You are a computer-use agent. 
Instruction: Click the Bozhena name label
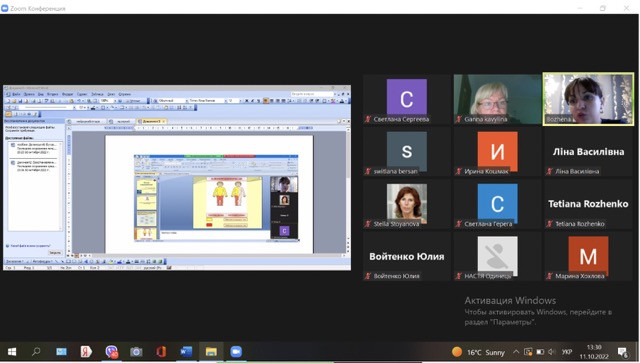click(x=558, y=119)
